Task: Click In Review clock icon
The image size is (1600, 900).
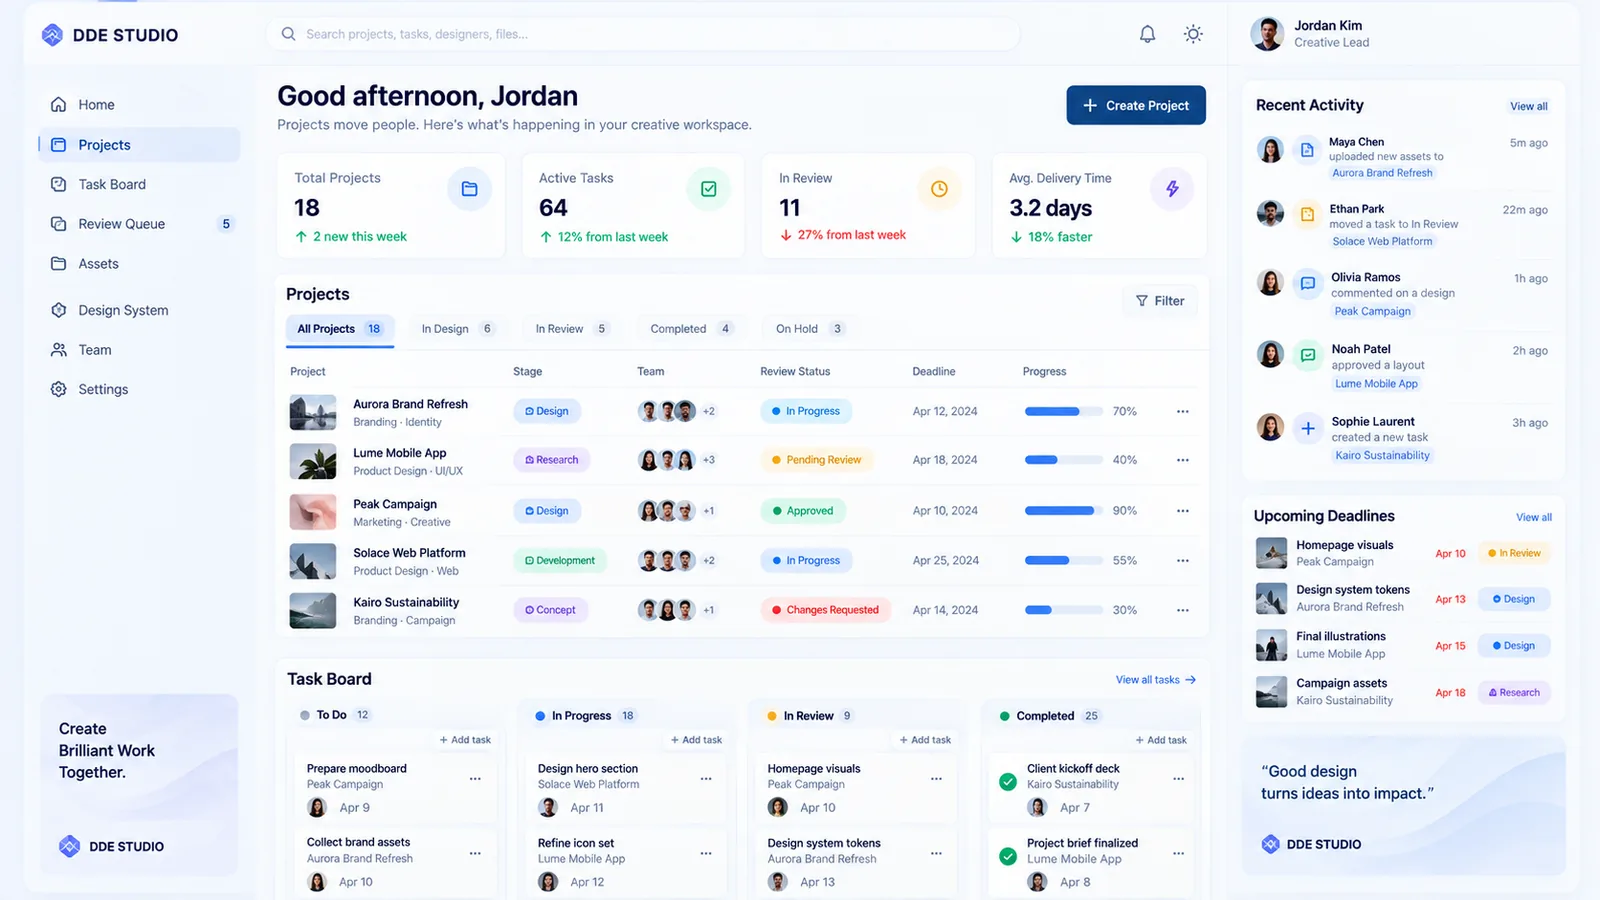Action: (x=939, y=189)
